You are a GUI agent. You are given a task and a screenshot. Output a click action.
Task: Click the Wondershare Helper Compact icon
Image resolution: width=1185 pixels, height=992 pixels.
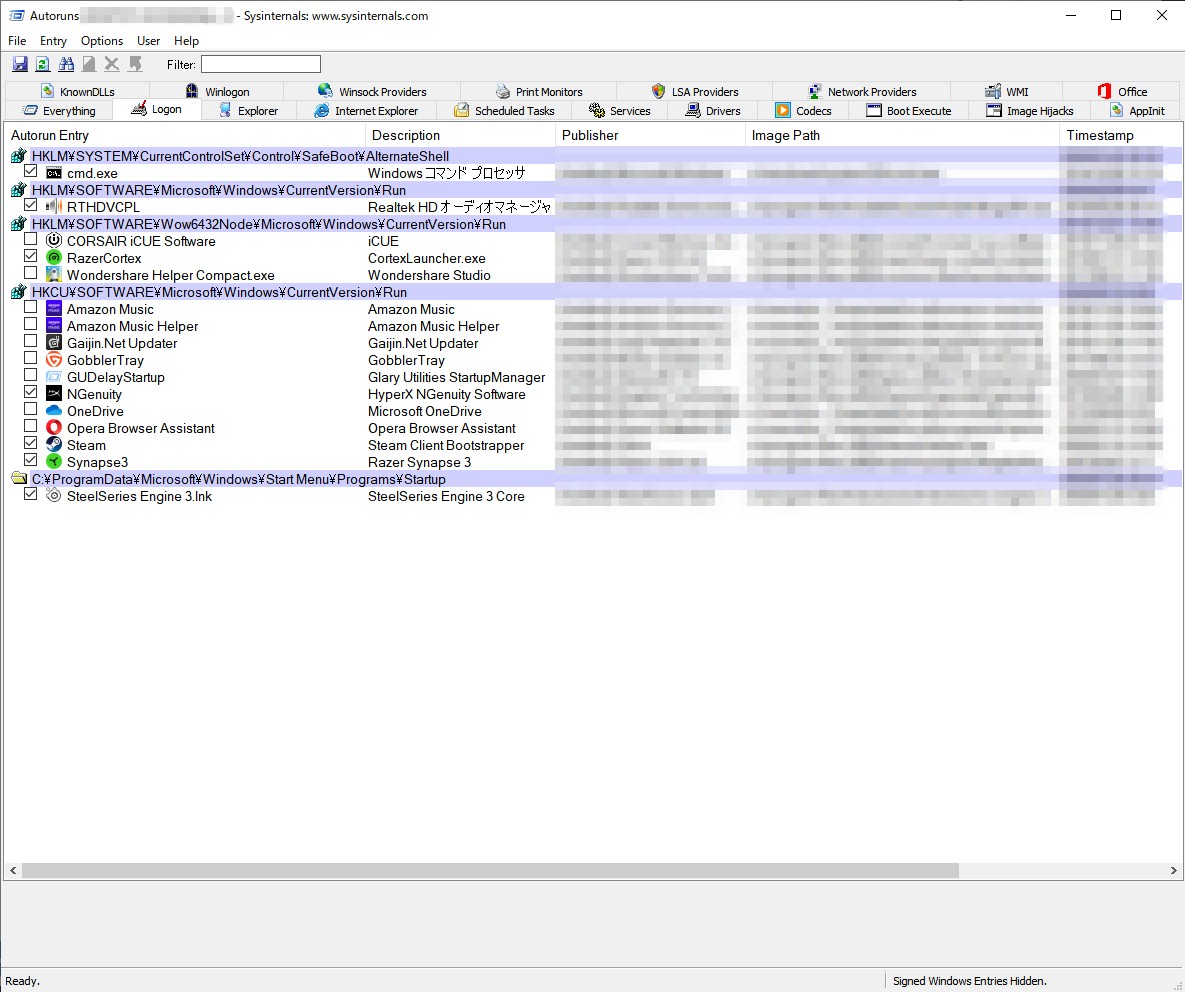54,275
